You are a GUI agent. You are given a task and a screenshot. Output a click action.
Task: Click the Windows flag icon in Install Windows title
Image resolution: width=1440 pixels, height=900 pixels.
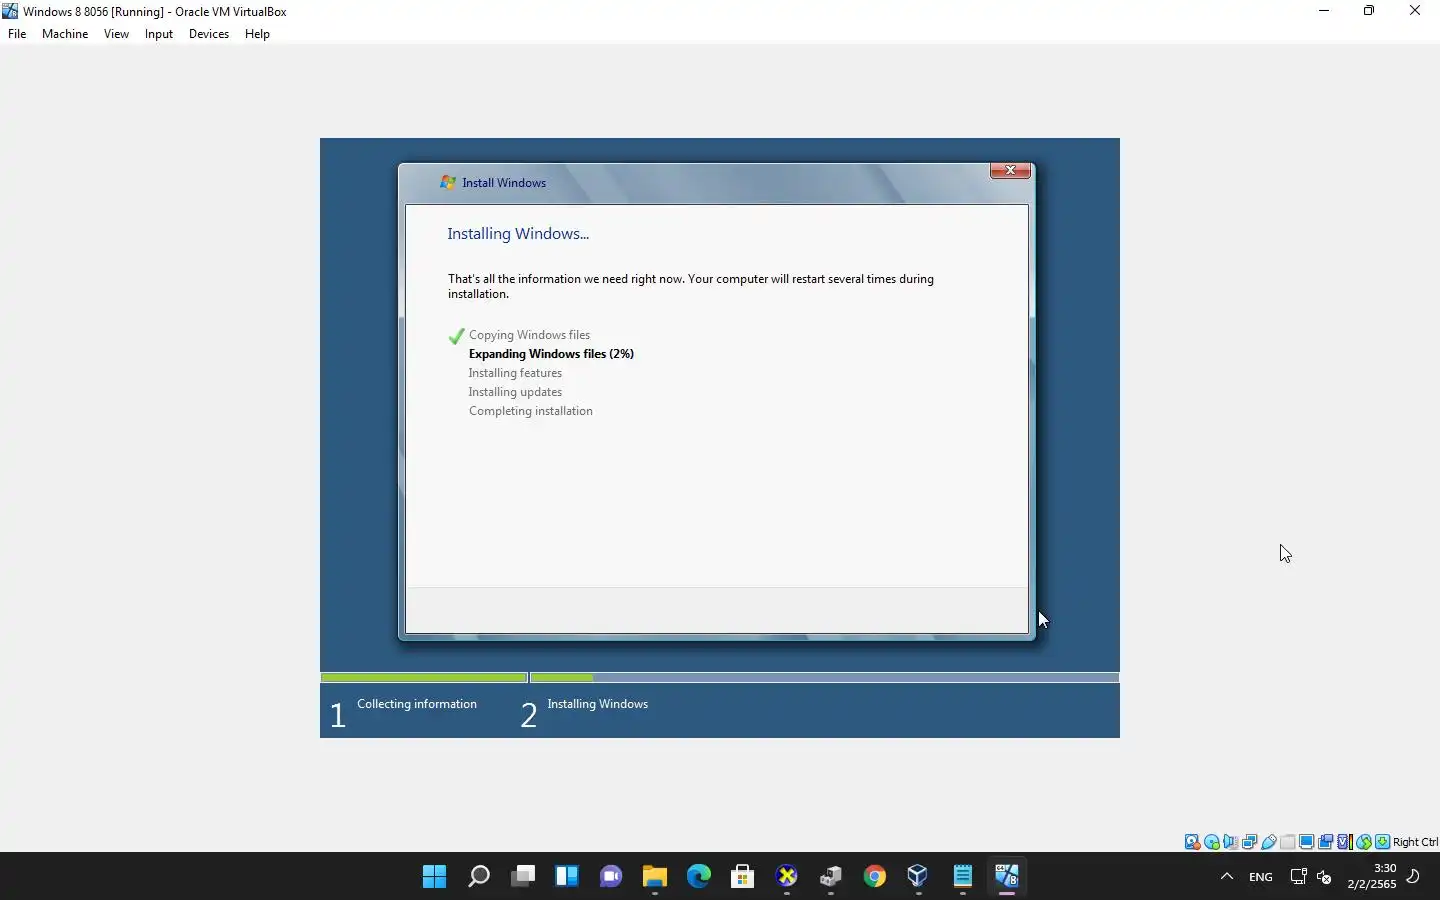(x=447, y=183)
